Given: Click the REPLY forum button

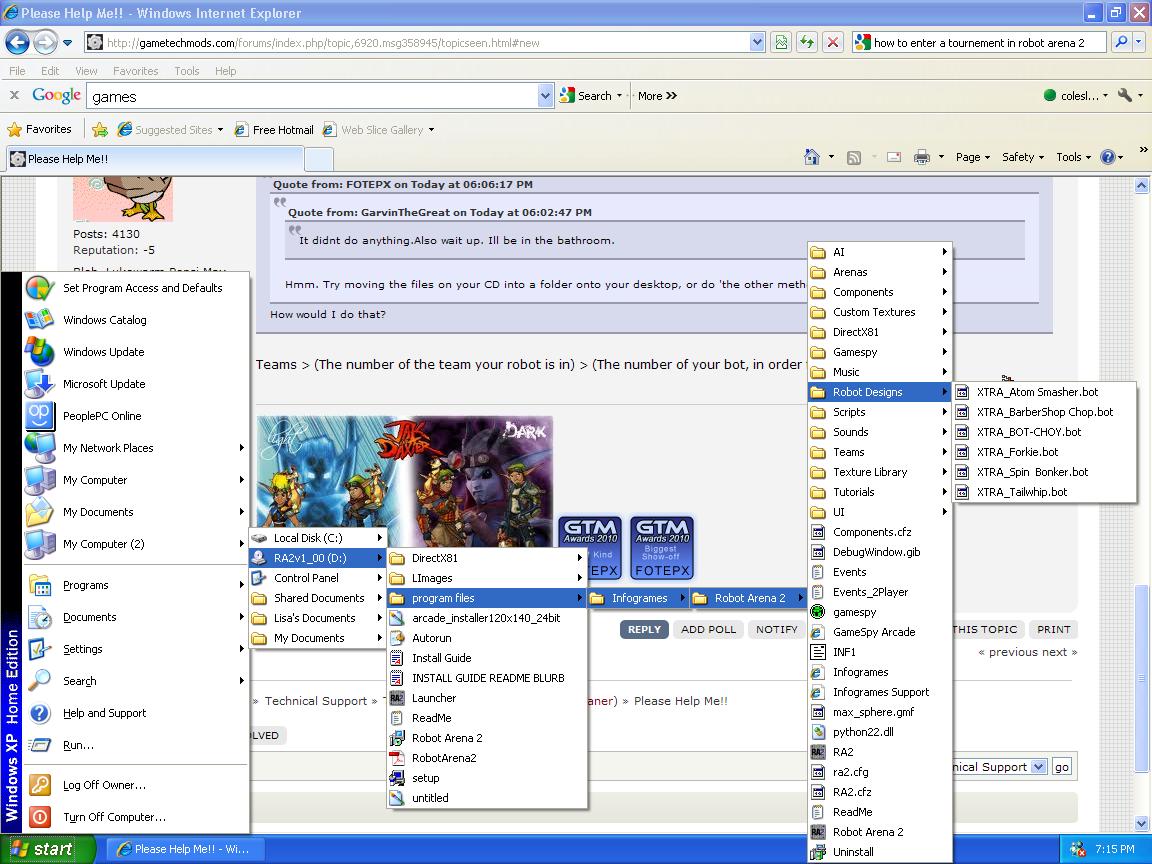Looking at the screenshot, I should (x=644, y=630).
